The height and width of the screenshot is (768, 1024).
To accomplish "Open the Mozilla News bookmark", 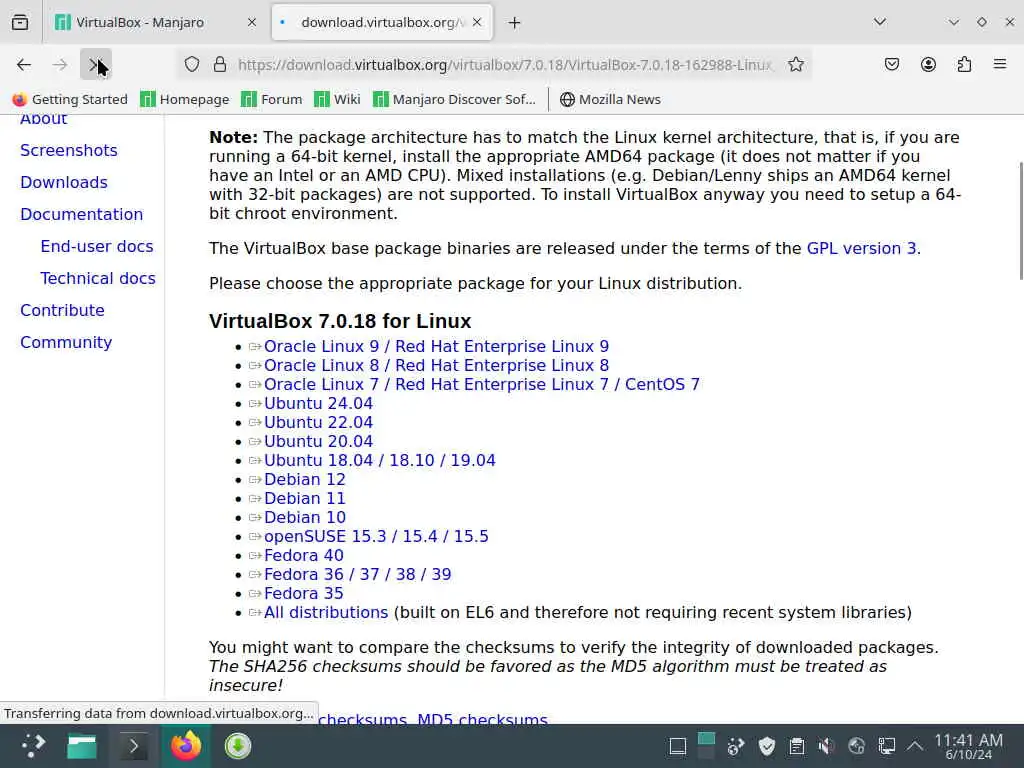I will (611, 99).
